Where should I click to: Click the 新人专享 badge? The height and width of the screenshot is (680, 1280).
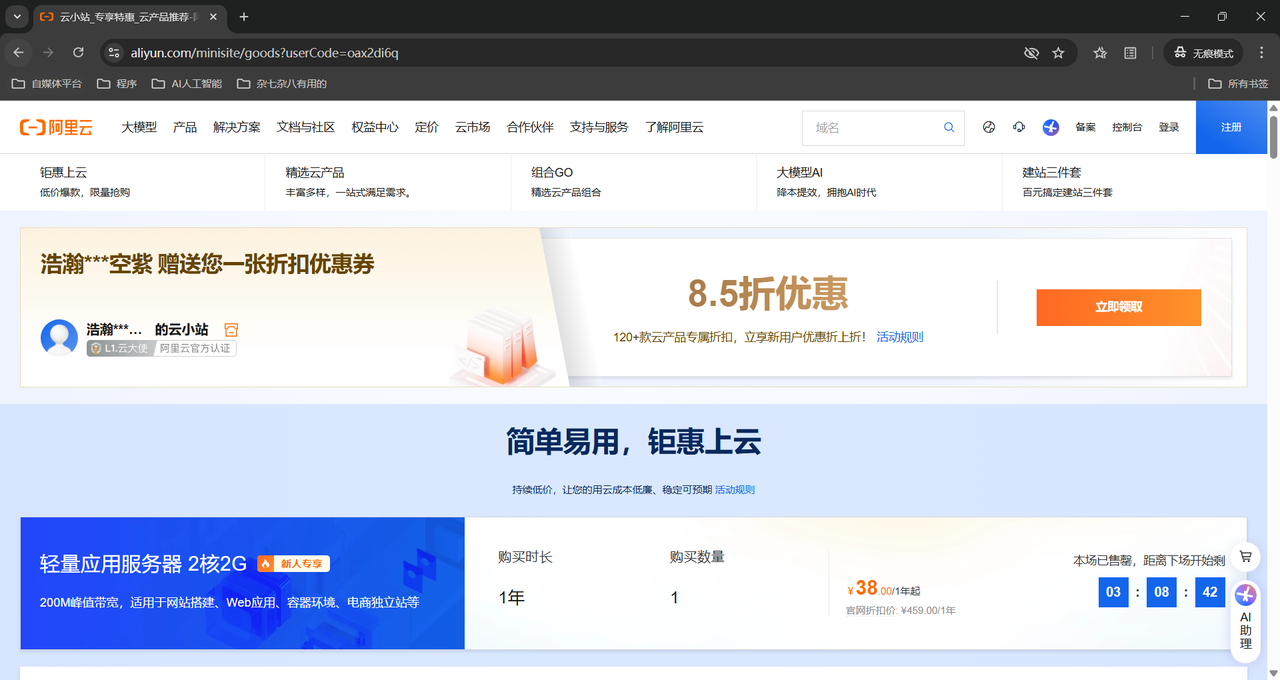click(x=293, y=563)
